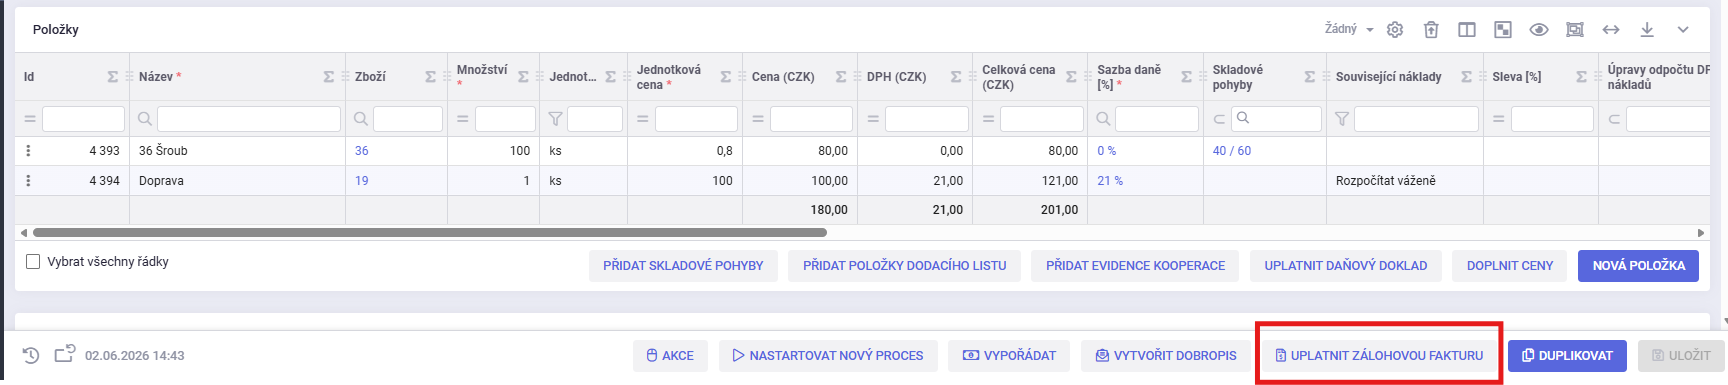
Task: Click the sigma icon in Id column header
Action: [x=112, y=77]
